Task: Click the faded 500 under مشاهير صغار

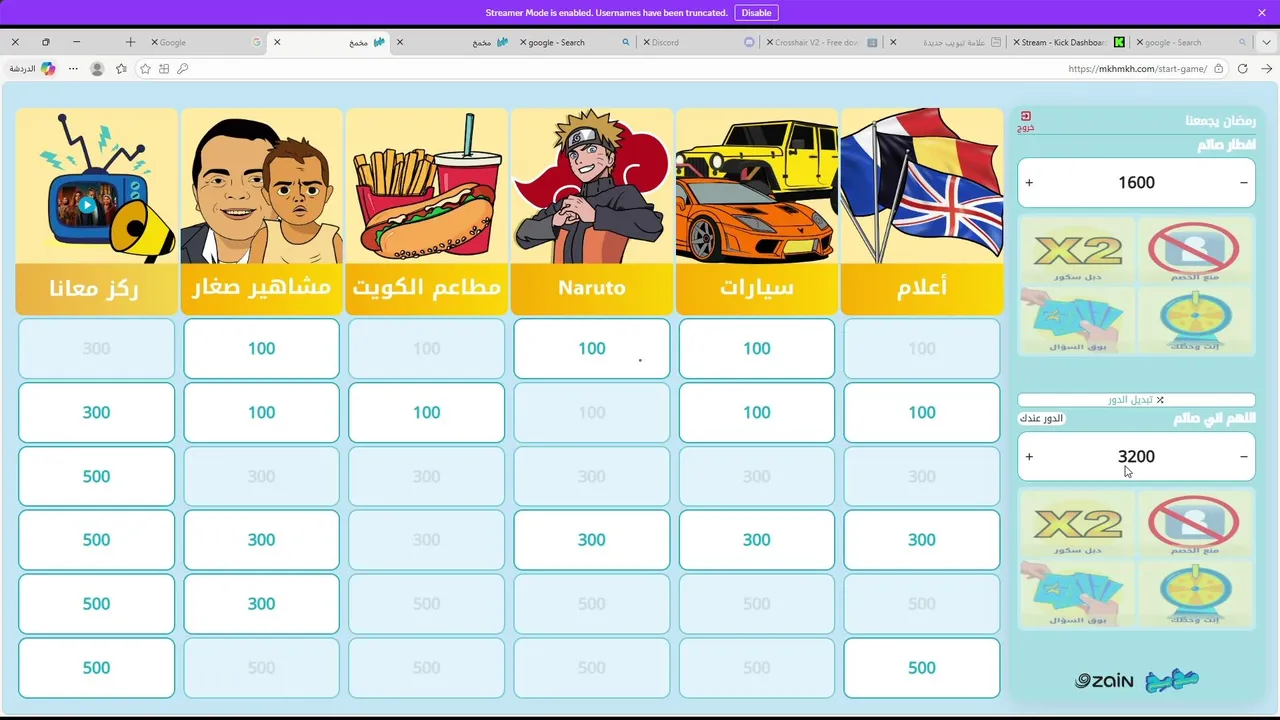Action: pyautogui.click(x=261, y=668)
